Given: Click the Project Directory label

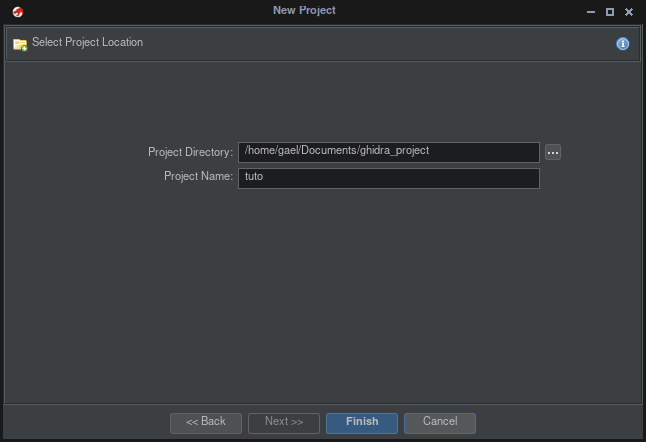Looking at the screenshot, I should [190, 152].
